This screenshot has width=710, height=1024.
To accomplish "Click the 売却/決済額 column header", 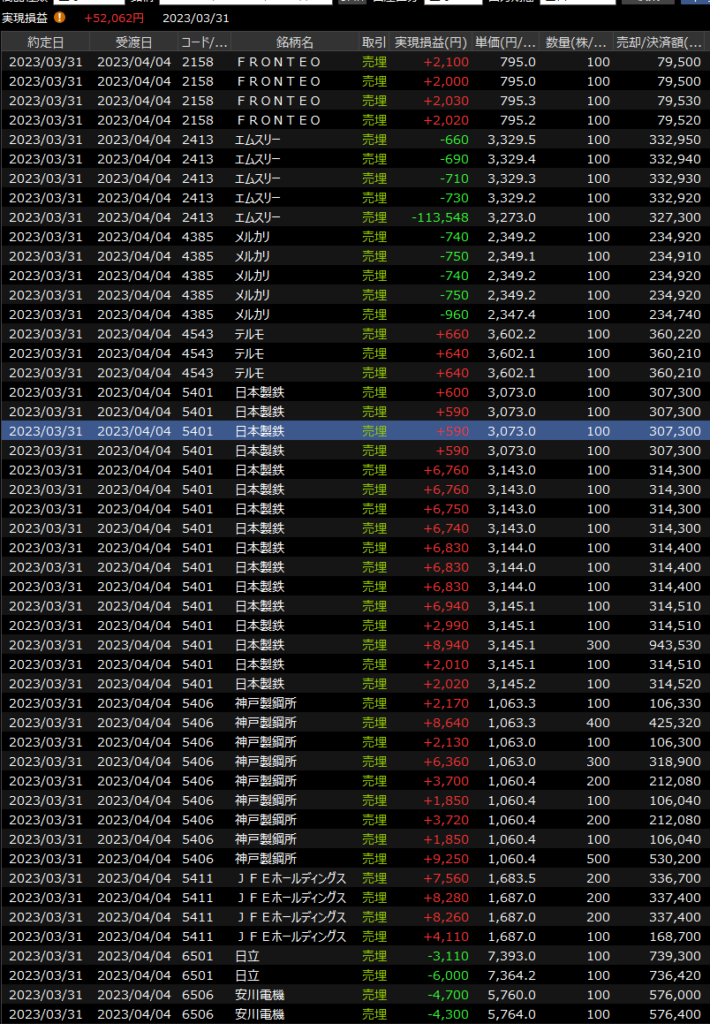I will (660, 42).
